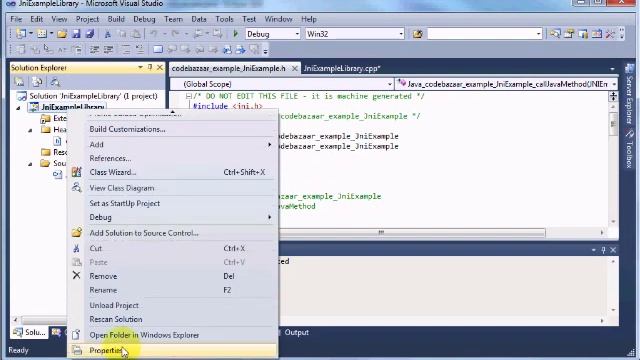Click inside the Find combo input field
This screenshot has height=360, width=640.
(x=481, y=34)
